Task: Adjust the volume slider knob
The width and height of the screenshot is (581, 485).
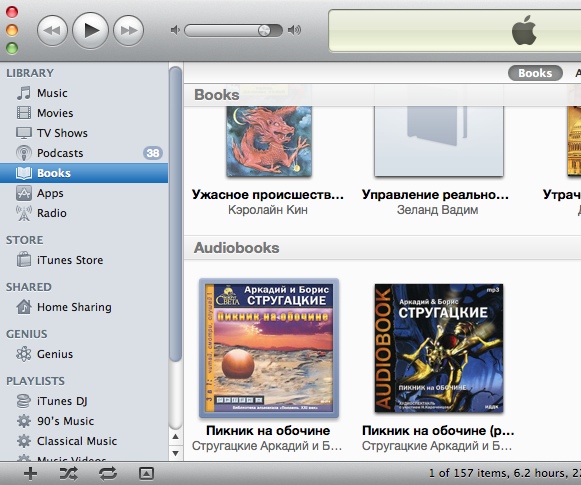Action: click(x=265, y=30)
